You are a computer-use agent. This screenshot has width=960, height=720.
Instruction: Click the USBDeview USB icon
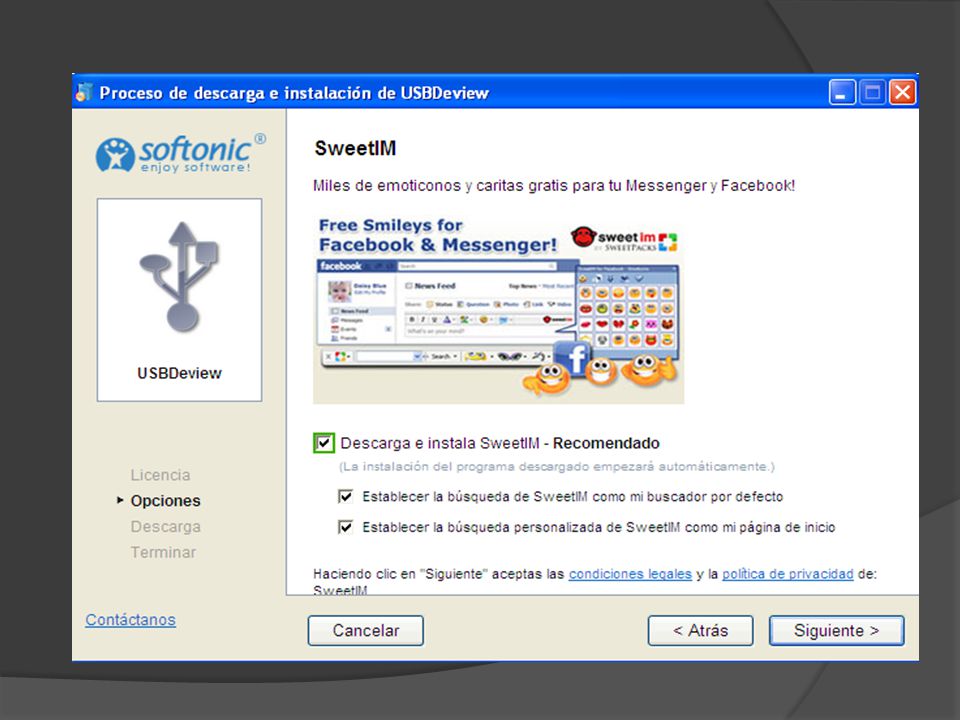tap(179, 277)
